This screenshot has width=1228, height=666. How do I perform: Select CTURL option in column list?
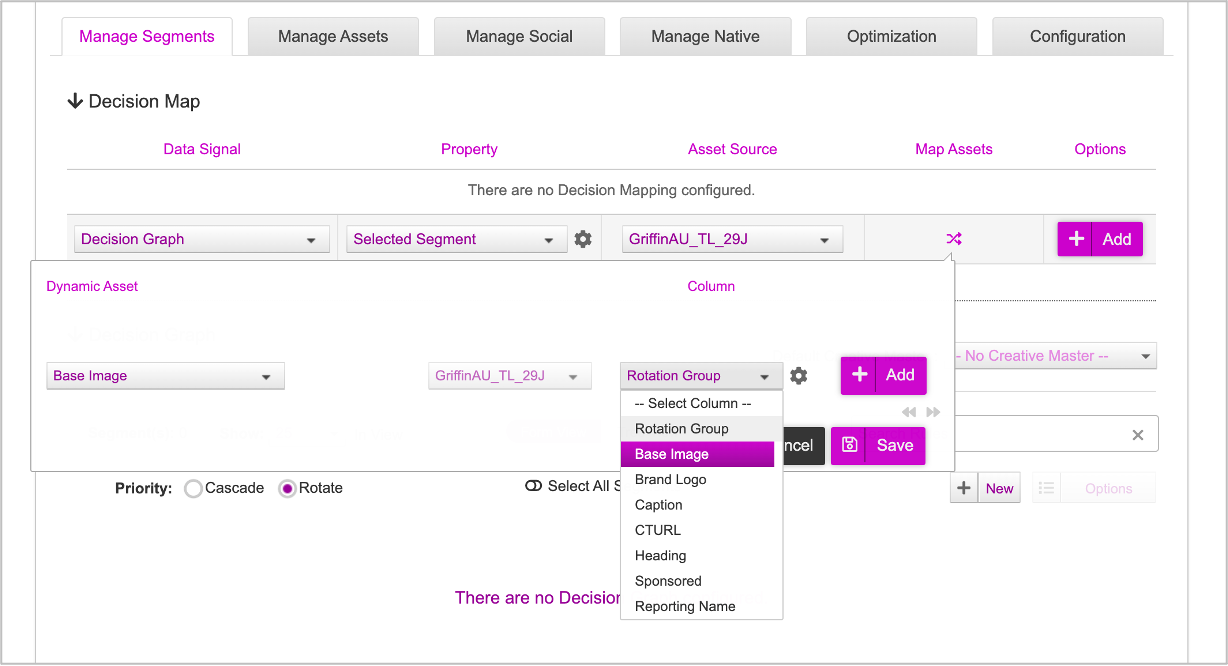(x=658, y=530)
